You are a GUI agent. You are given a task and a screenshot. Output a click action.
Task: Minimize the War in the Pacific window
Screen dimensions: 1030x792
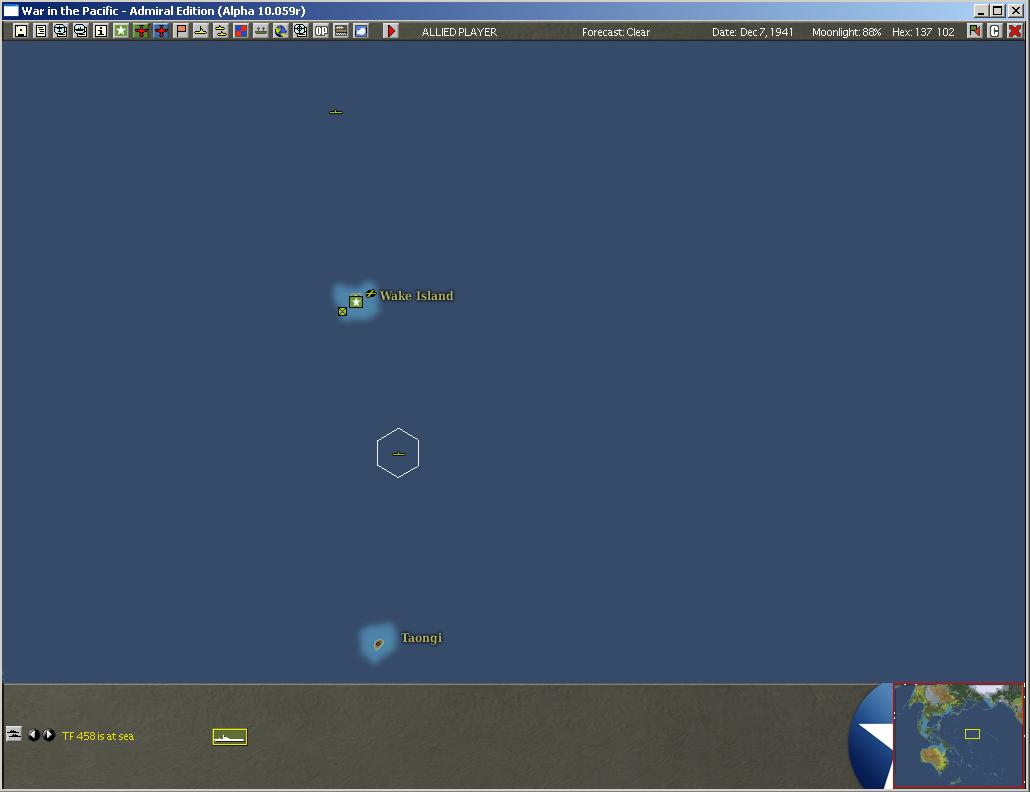click(x=981, y=11)
